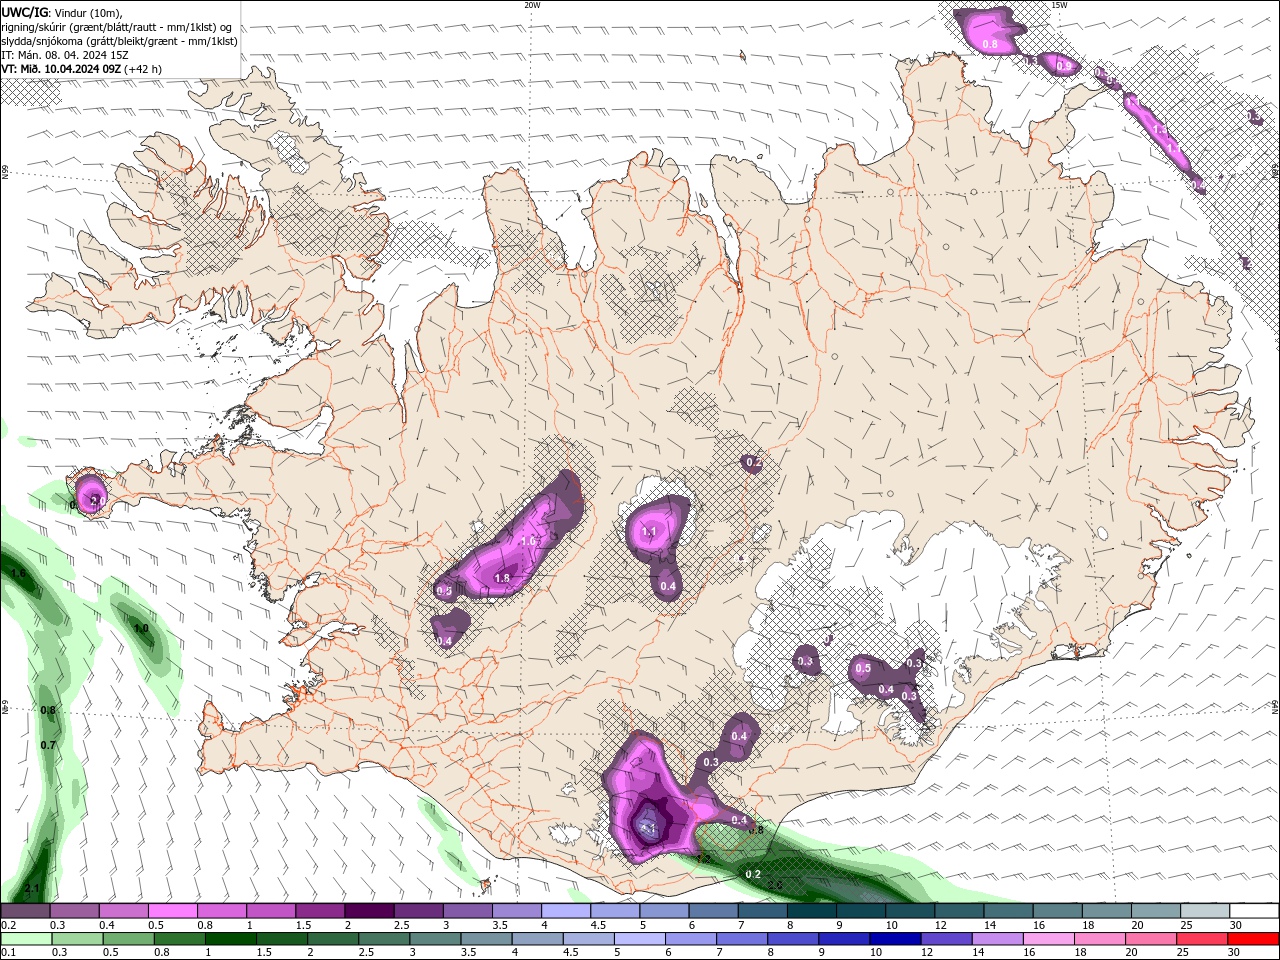Click the 20W longitude label
Screen dimensions: 1280x960
pos(532,5)
